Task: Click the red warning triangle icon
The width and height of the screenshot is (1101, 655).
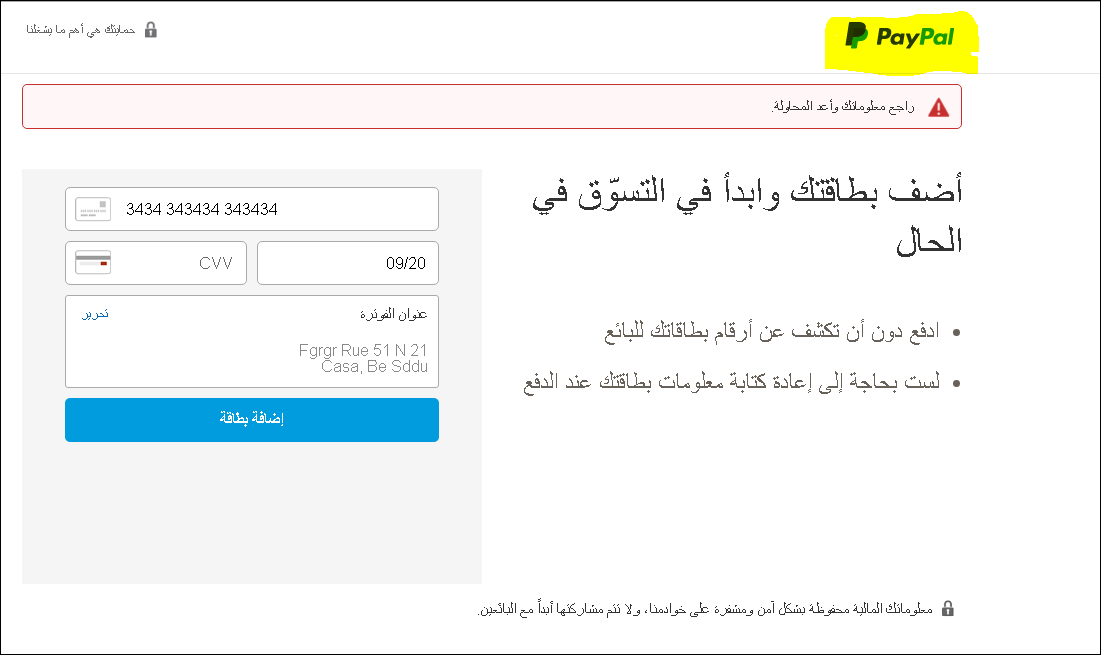Action: click(x=938, y=107)
